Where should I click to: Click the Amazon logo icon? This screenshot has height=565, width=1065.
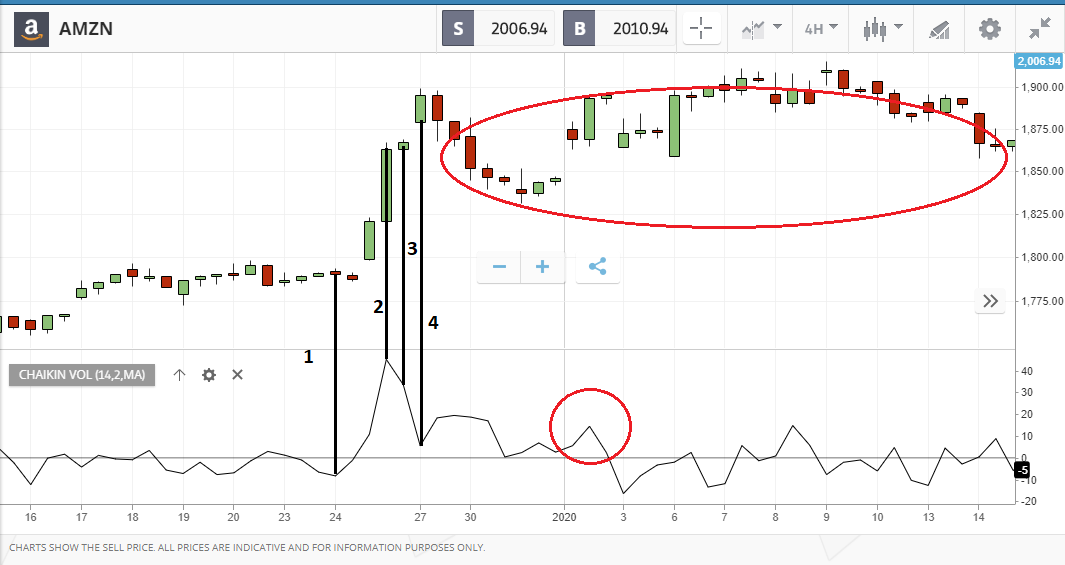[x=31, y=29]
